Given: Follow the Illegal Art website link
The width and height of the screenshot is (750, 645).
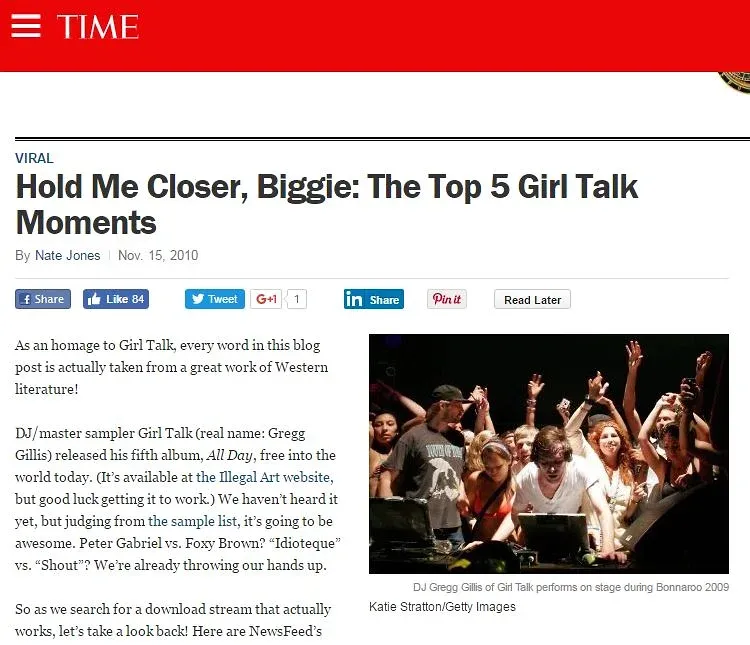Looking at the screenshot, I should (265, 477).
